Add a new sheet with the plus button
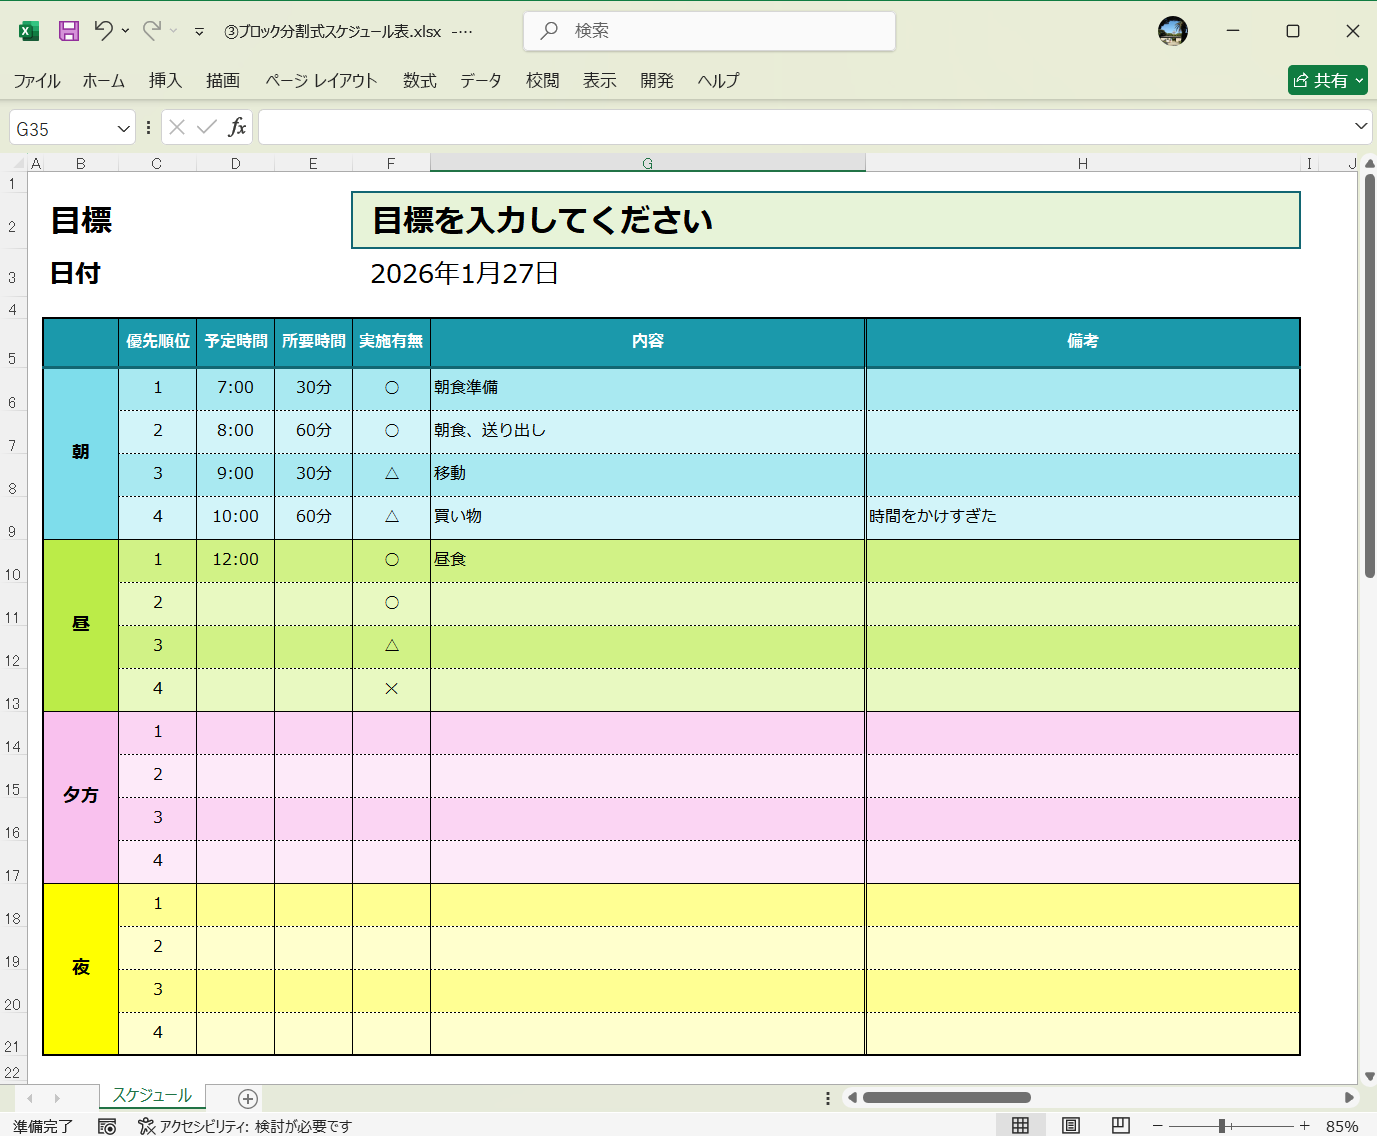Viewport: 1377px width, 1136px height. 246,1098
